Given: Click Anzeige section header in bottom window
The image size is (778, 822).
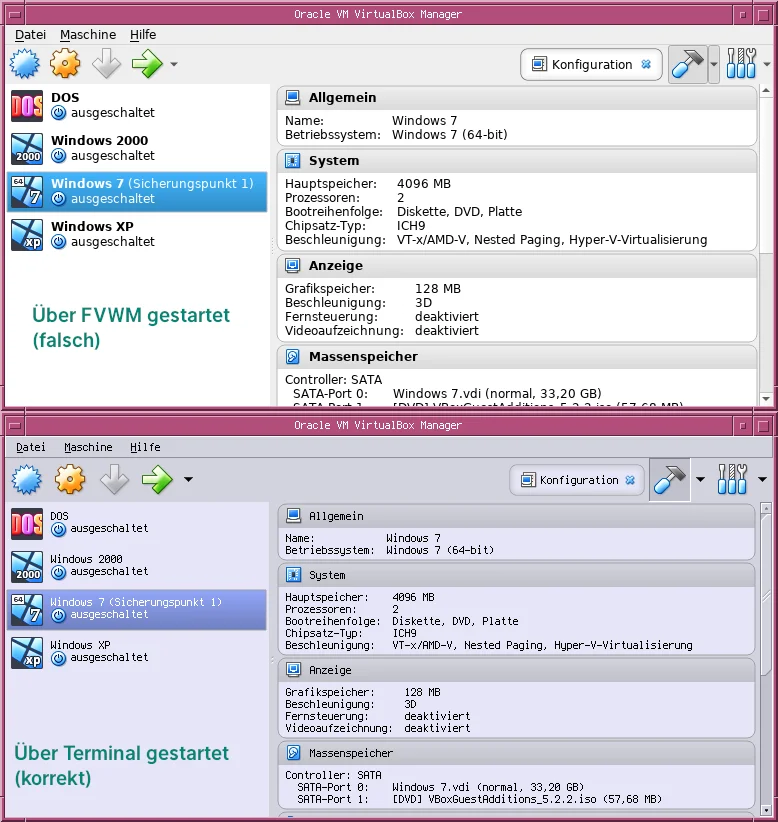Looking at the screenshot, I should pos(516,670).
